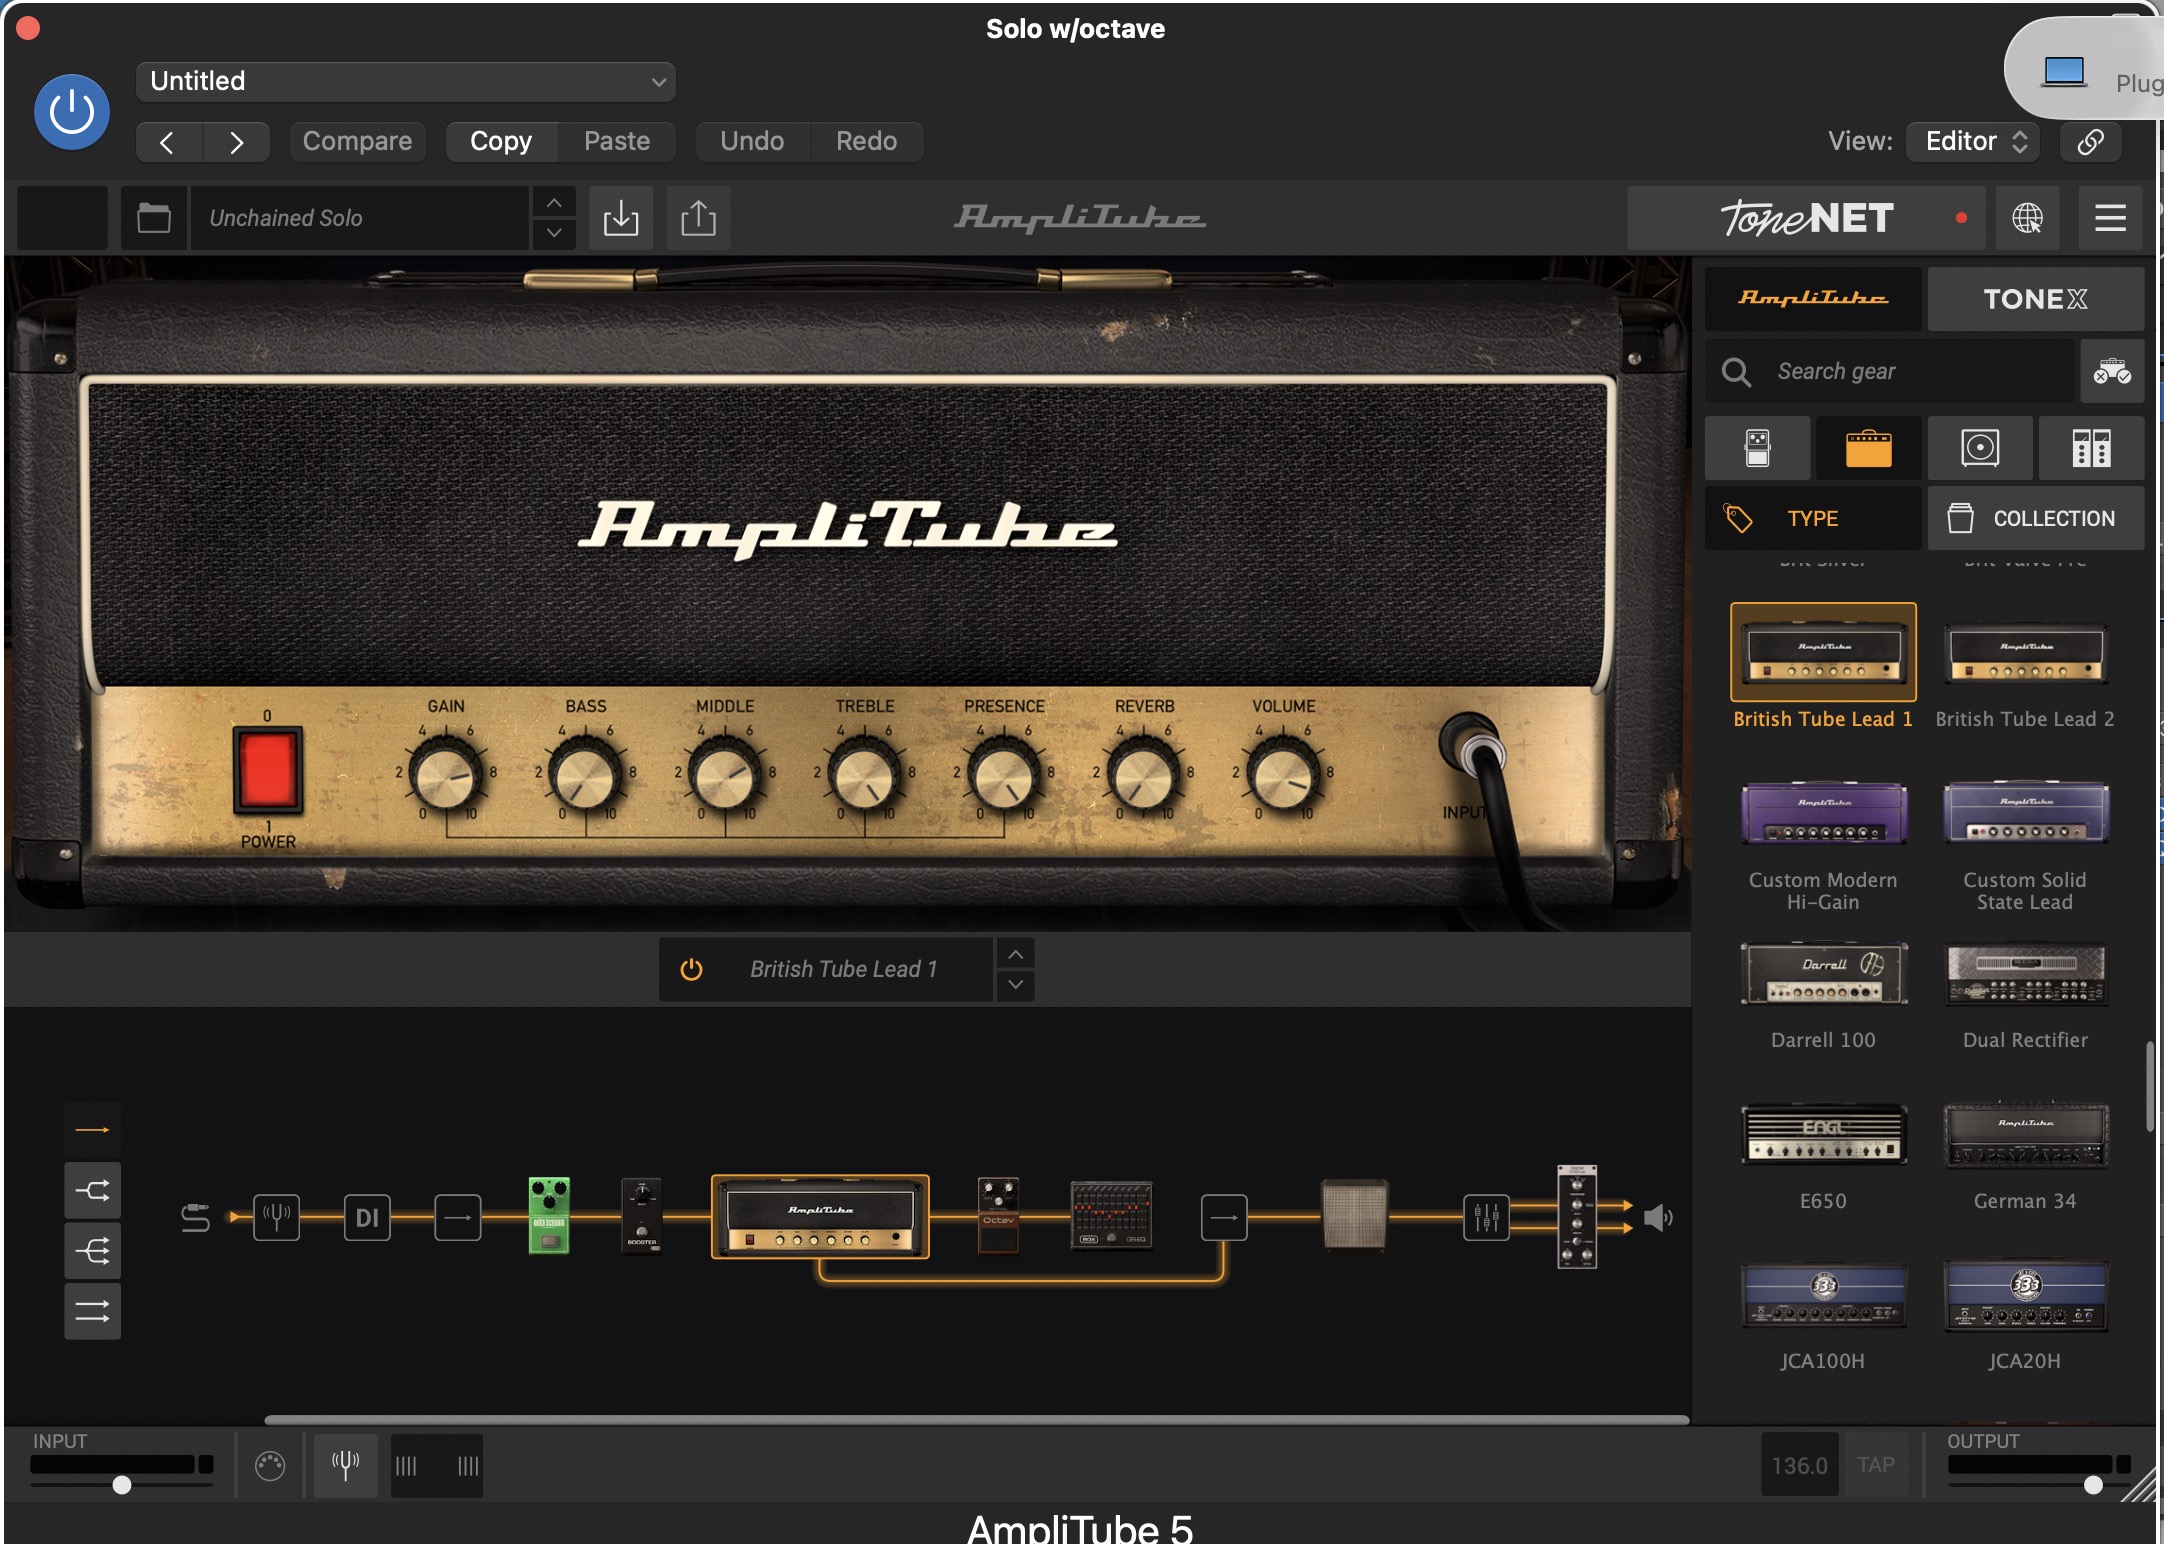This screenshot has width=2164, height=1544.
Task: Flip the red amp POWER switch
Action: [x=267, y=770]
